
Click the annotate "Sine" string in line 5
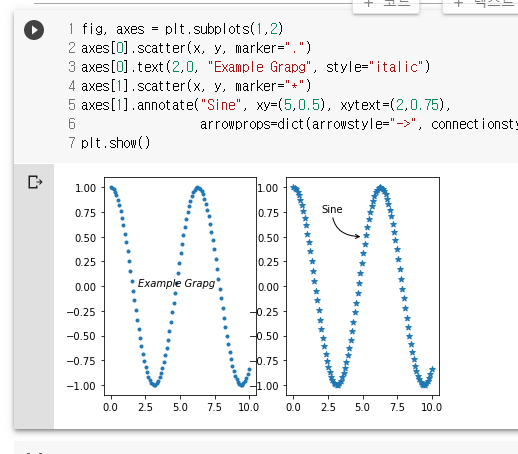(x=221, y=105)
